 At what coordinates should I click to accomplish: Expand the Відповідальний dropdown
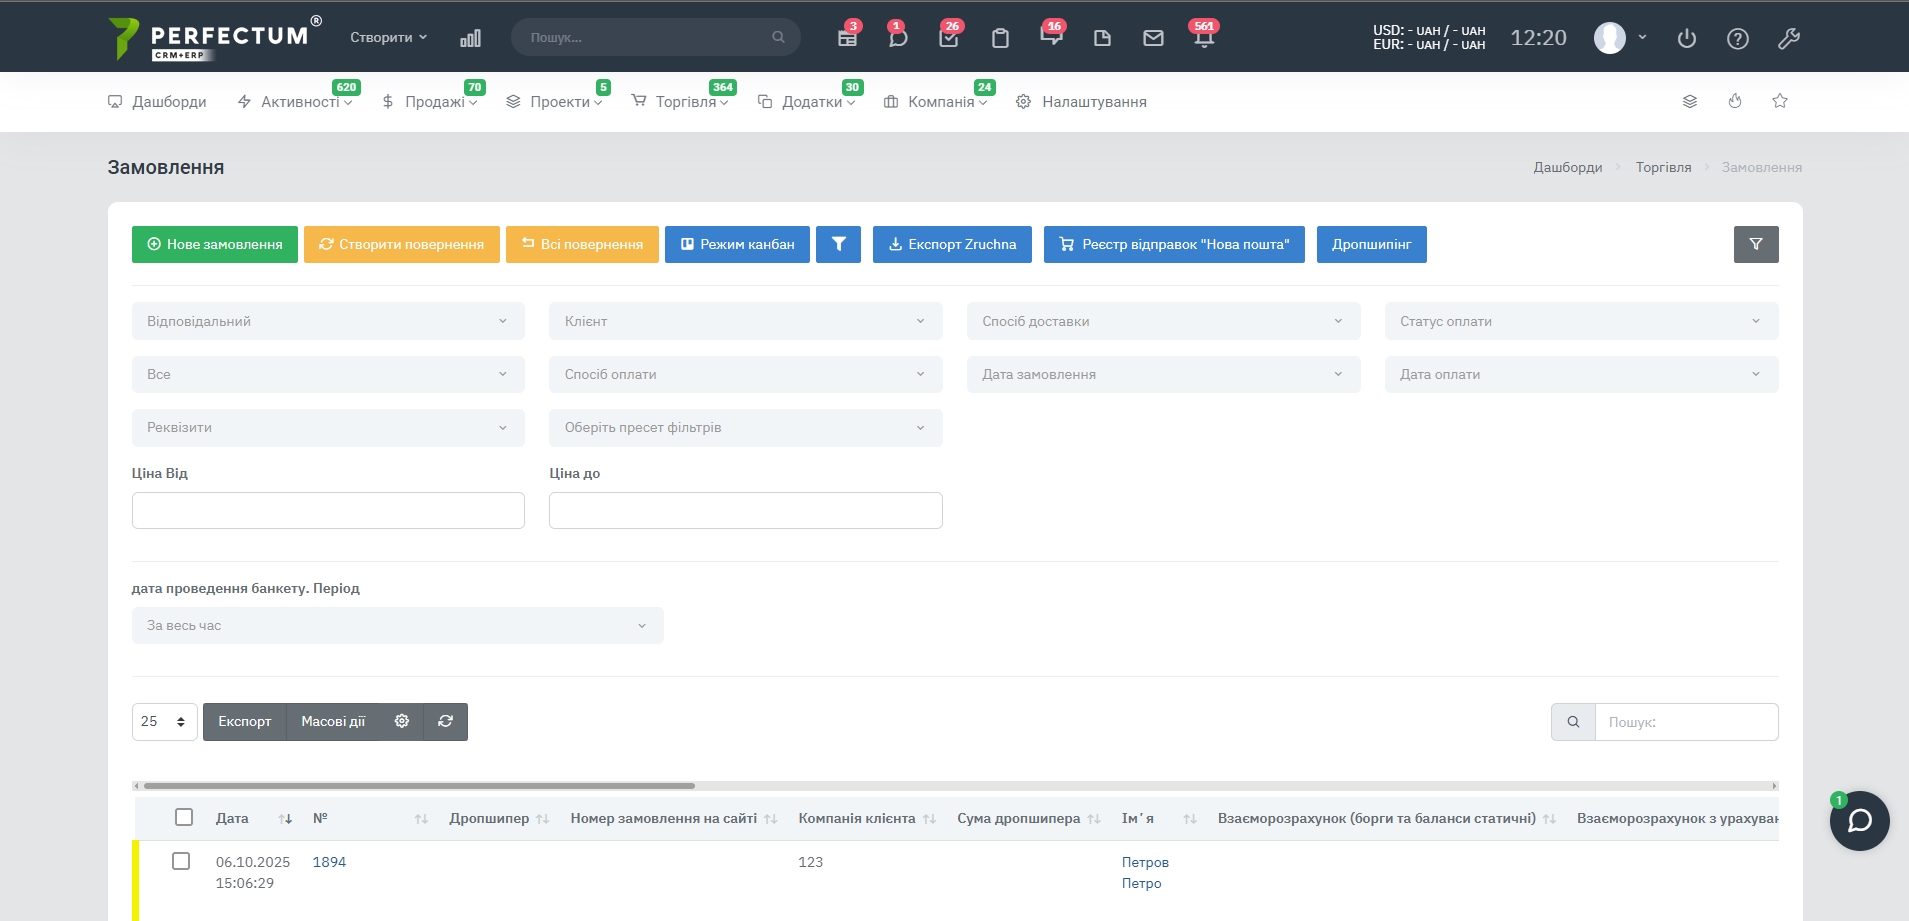(328, 321)
